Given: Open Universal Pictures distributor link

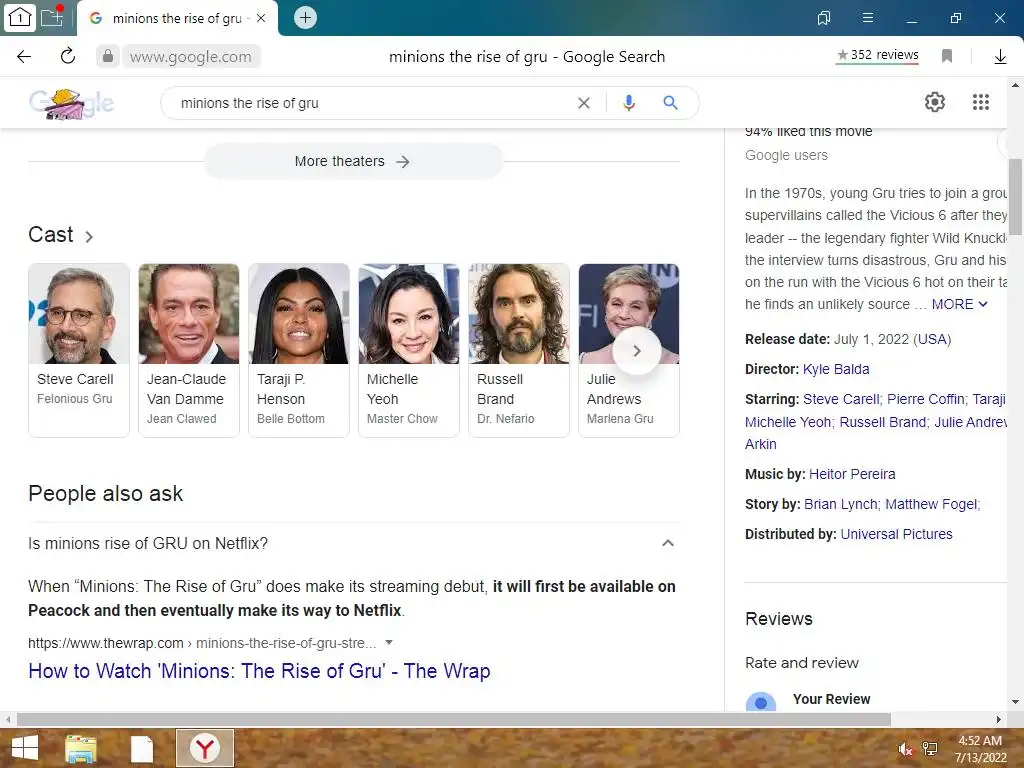Looking at the screenshot, I should coord(896,534).
